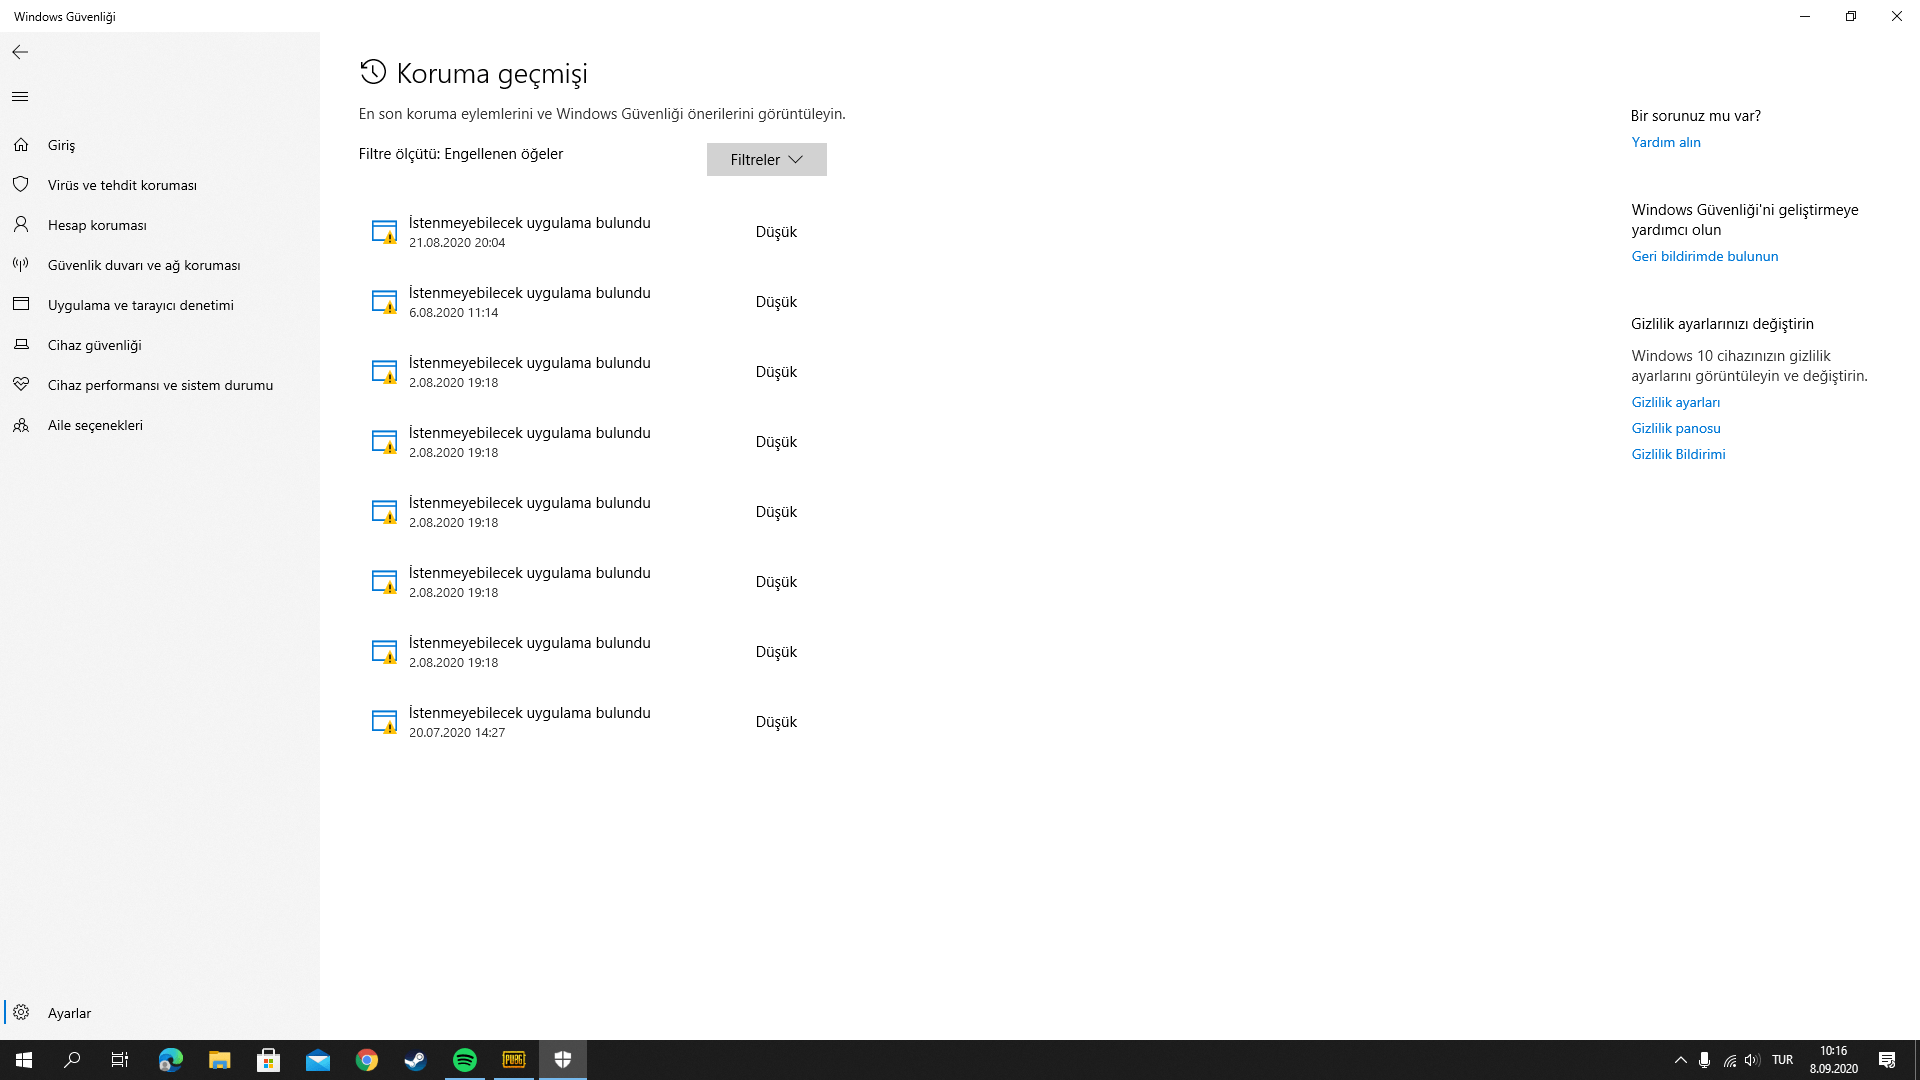Open Steam from the taskbar
This screenshot has width=1920, height=1080.
(x=415, y=1060)
